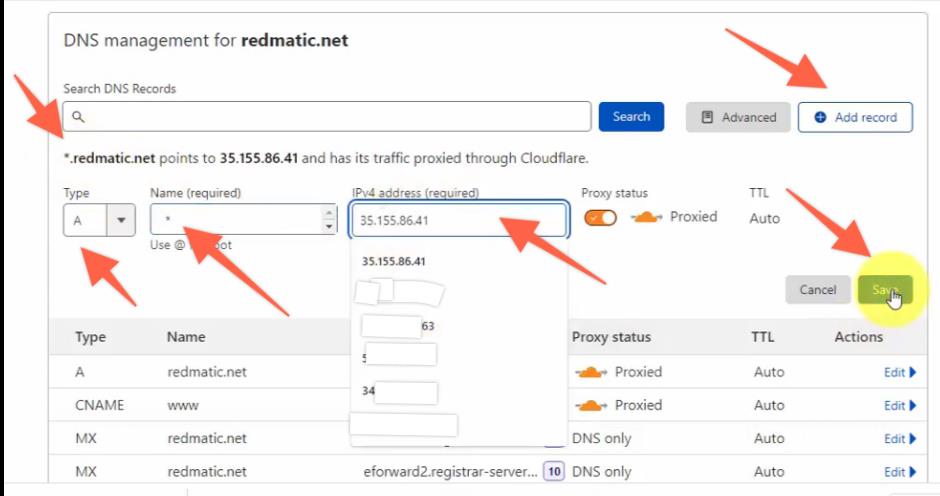Click the Type column header

(91, 337)
